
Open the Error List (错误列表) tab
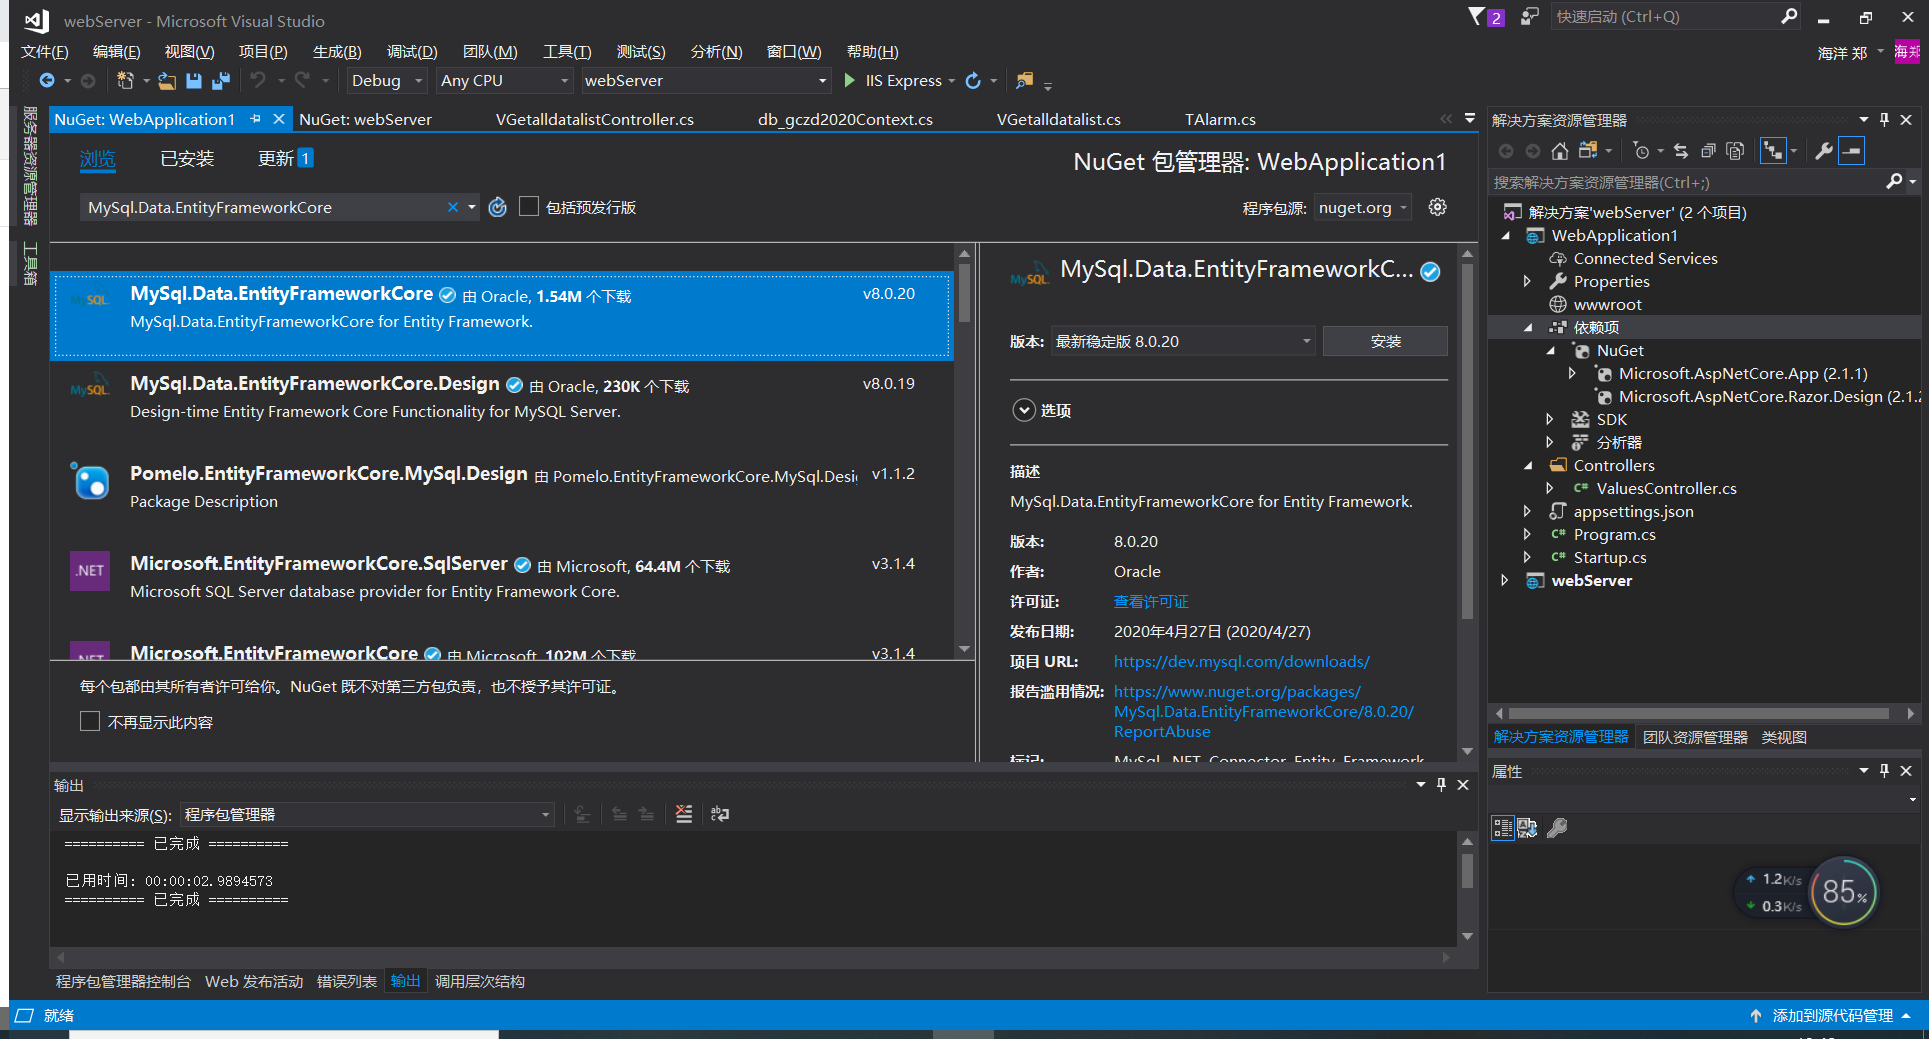[x=347, y=982]
